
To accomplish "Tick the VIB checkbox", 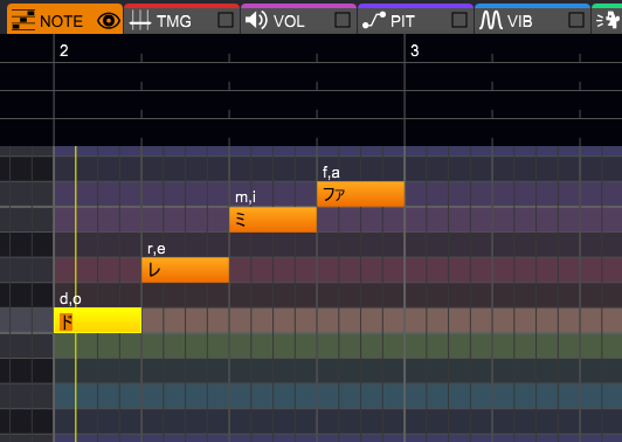I will tap(576, 20).
